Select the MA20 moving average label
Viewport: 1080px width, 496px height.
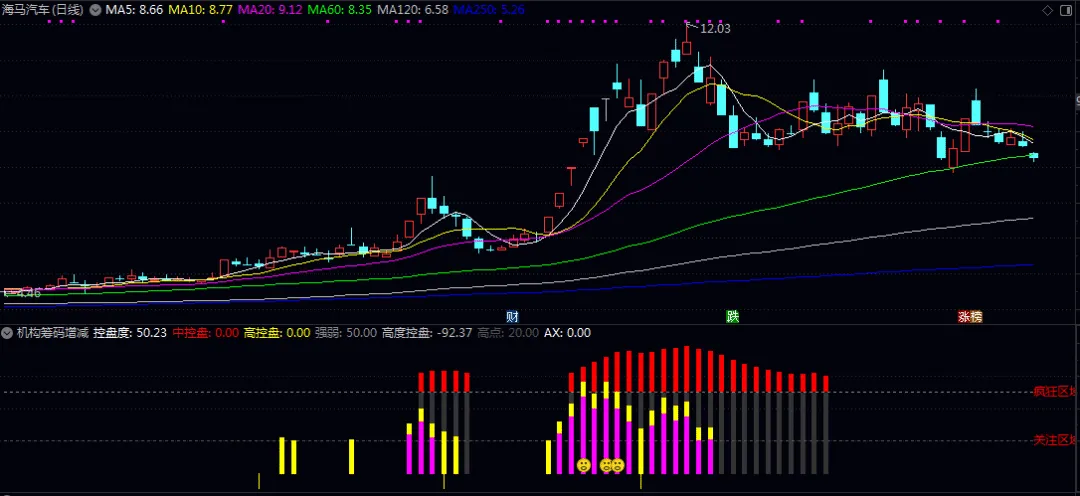click(x=271, y=10)
